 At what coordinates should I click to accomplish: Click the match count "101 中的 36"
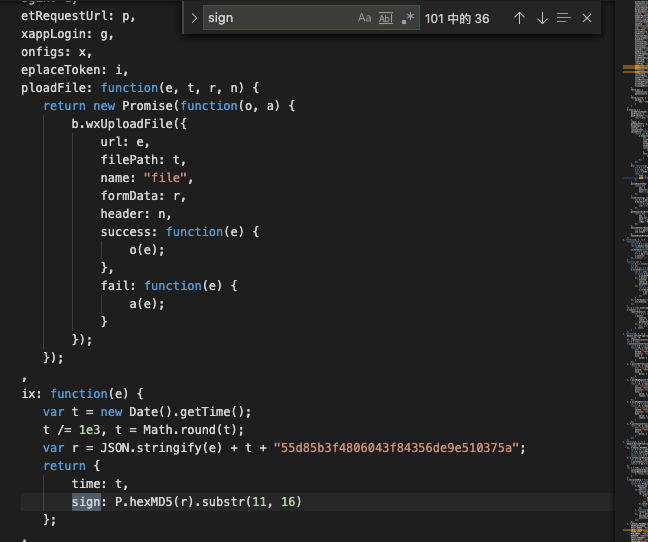point(457,19)
